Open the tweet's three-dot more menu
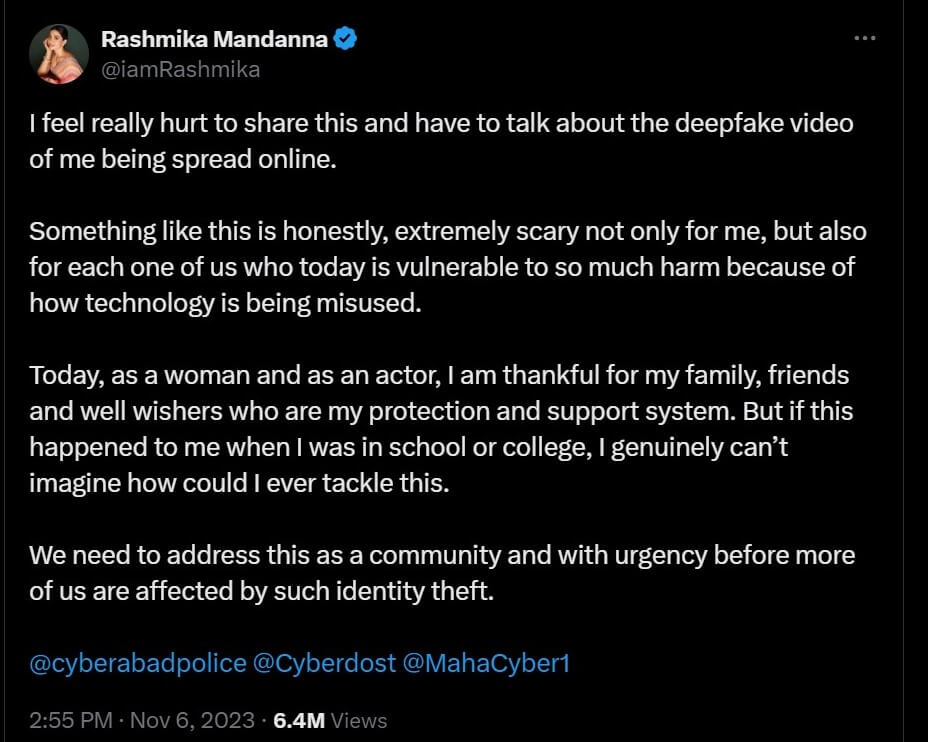 pyautogui.click(x=864, y=38)
